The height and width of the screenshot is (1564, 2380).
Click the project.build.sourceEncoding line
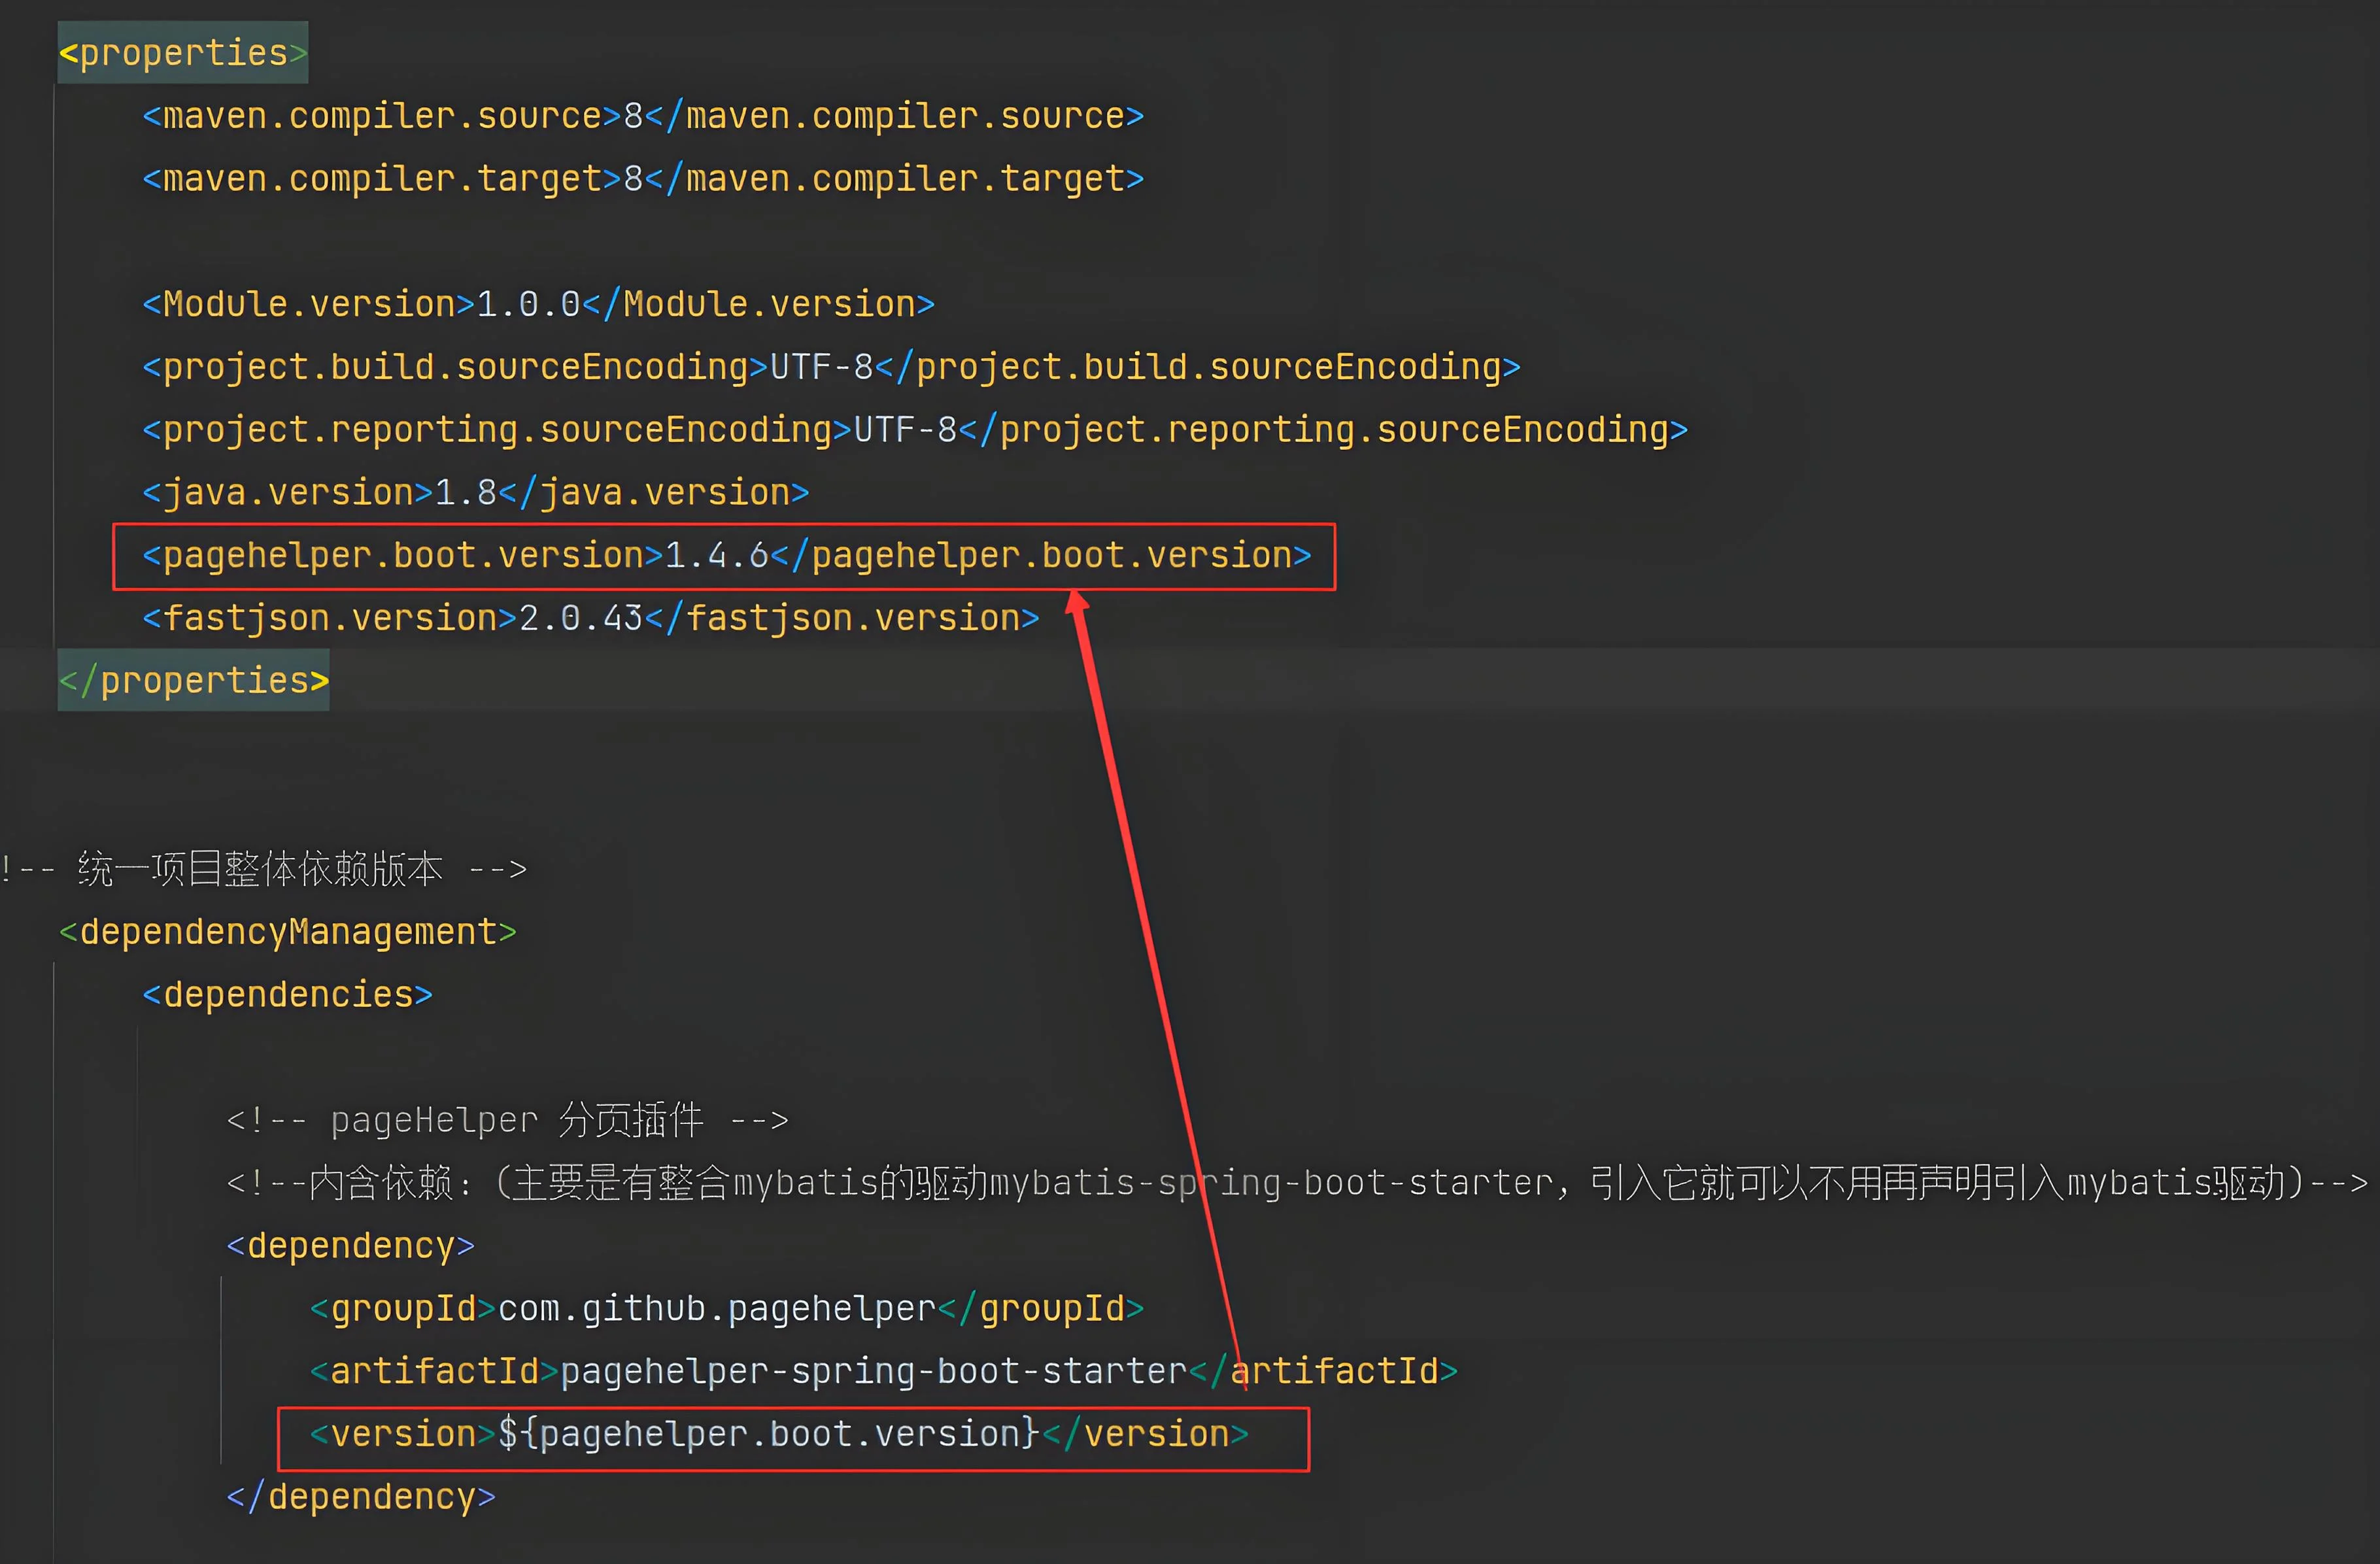tap(830, 367)
